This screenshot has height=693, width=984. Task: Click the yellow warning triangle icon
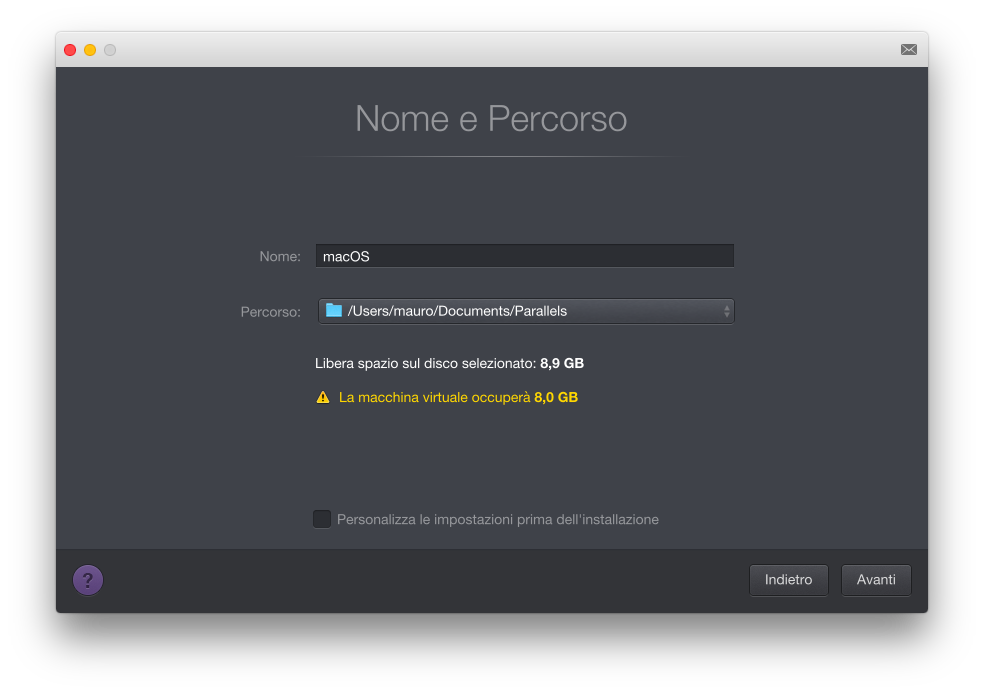323,397
